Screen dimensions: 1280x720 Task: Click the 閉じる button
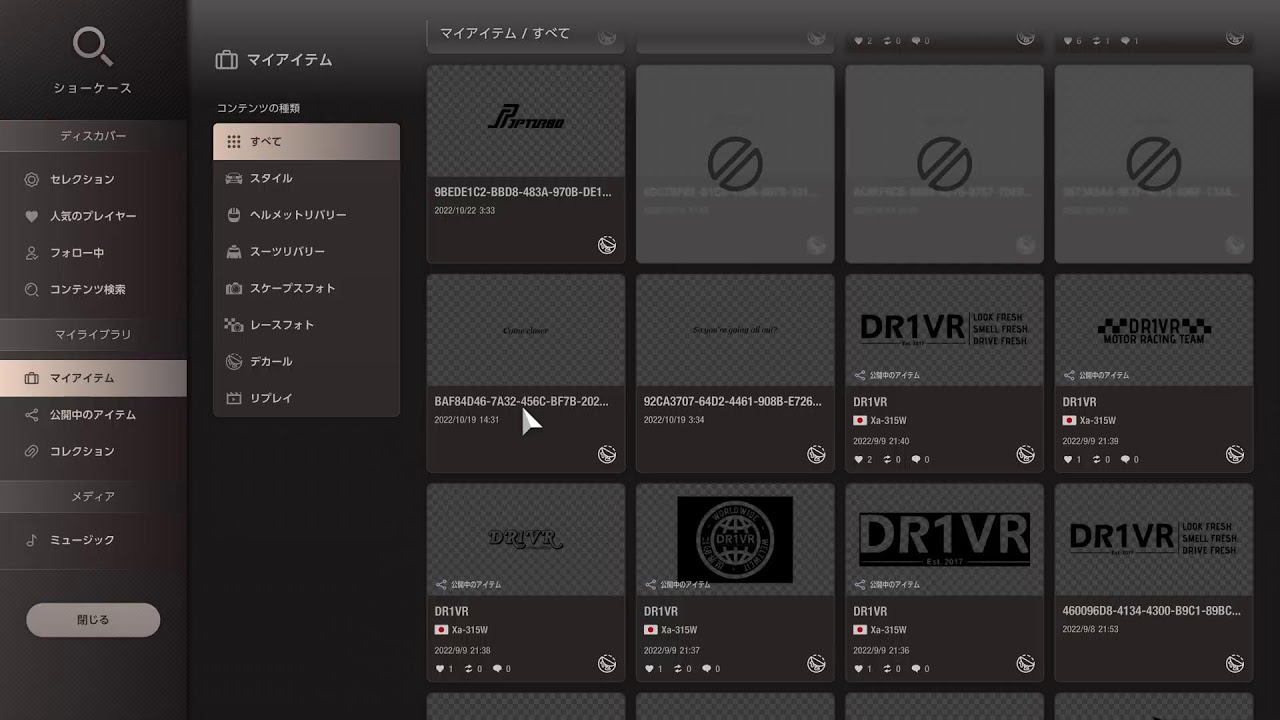[x=93, y=620]
